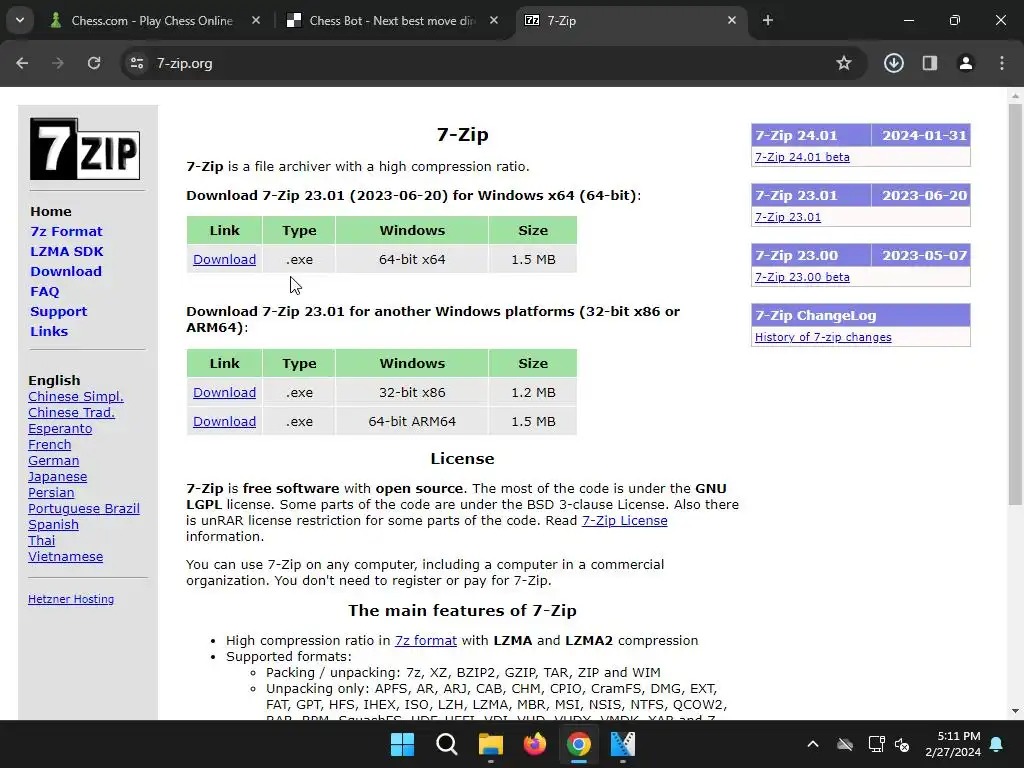Viewport: 1024px width, 768px height.
Task: Open the Support sidebar link
Action: click(x=59, y=312)
